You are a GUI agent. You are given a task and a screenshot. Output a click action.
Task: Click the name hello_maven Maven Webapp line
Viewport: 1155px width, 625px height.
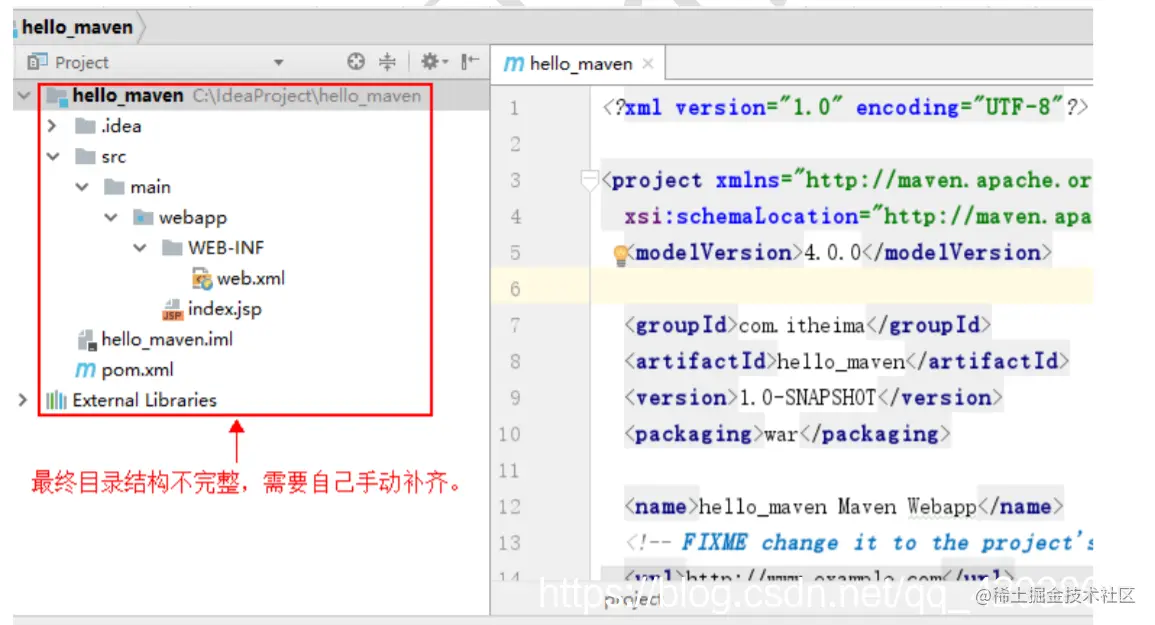tap(844, 507)
